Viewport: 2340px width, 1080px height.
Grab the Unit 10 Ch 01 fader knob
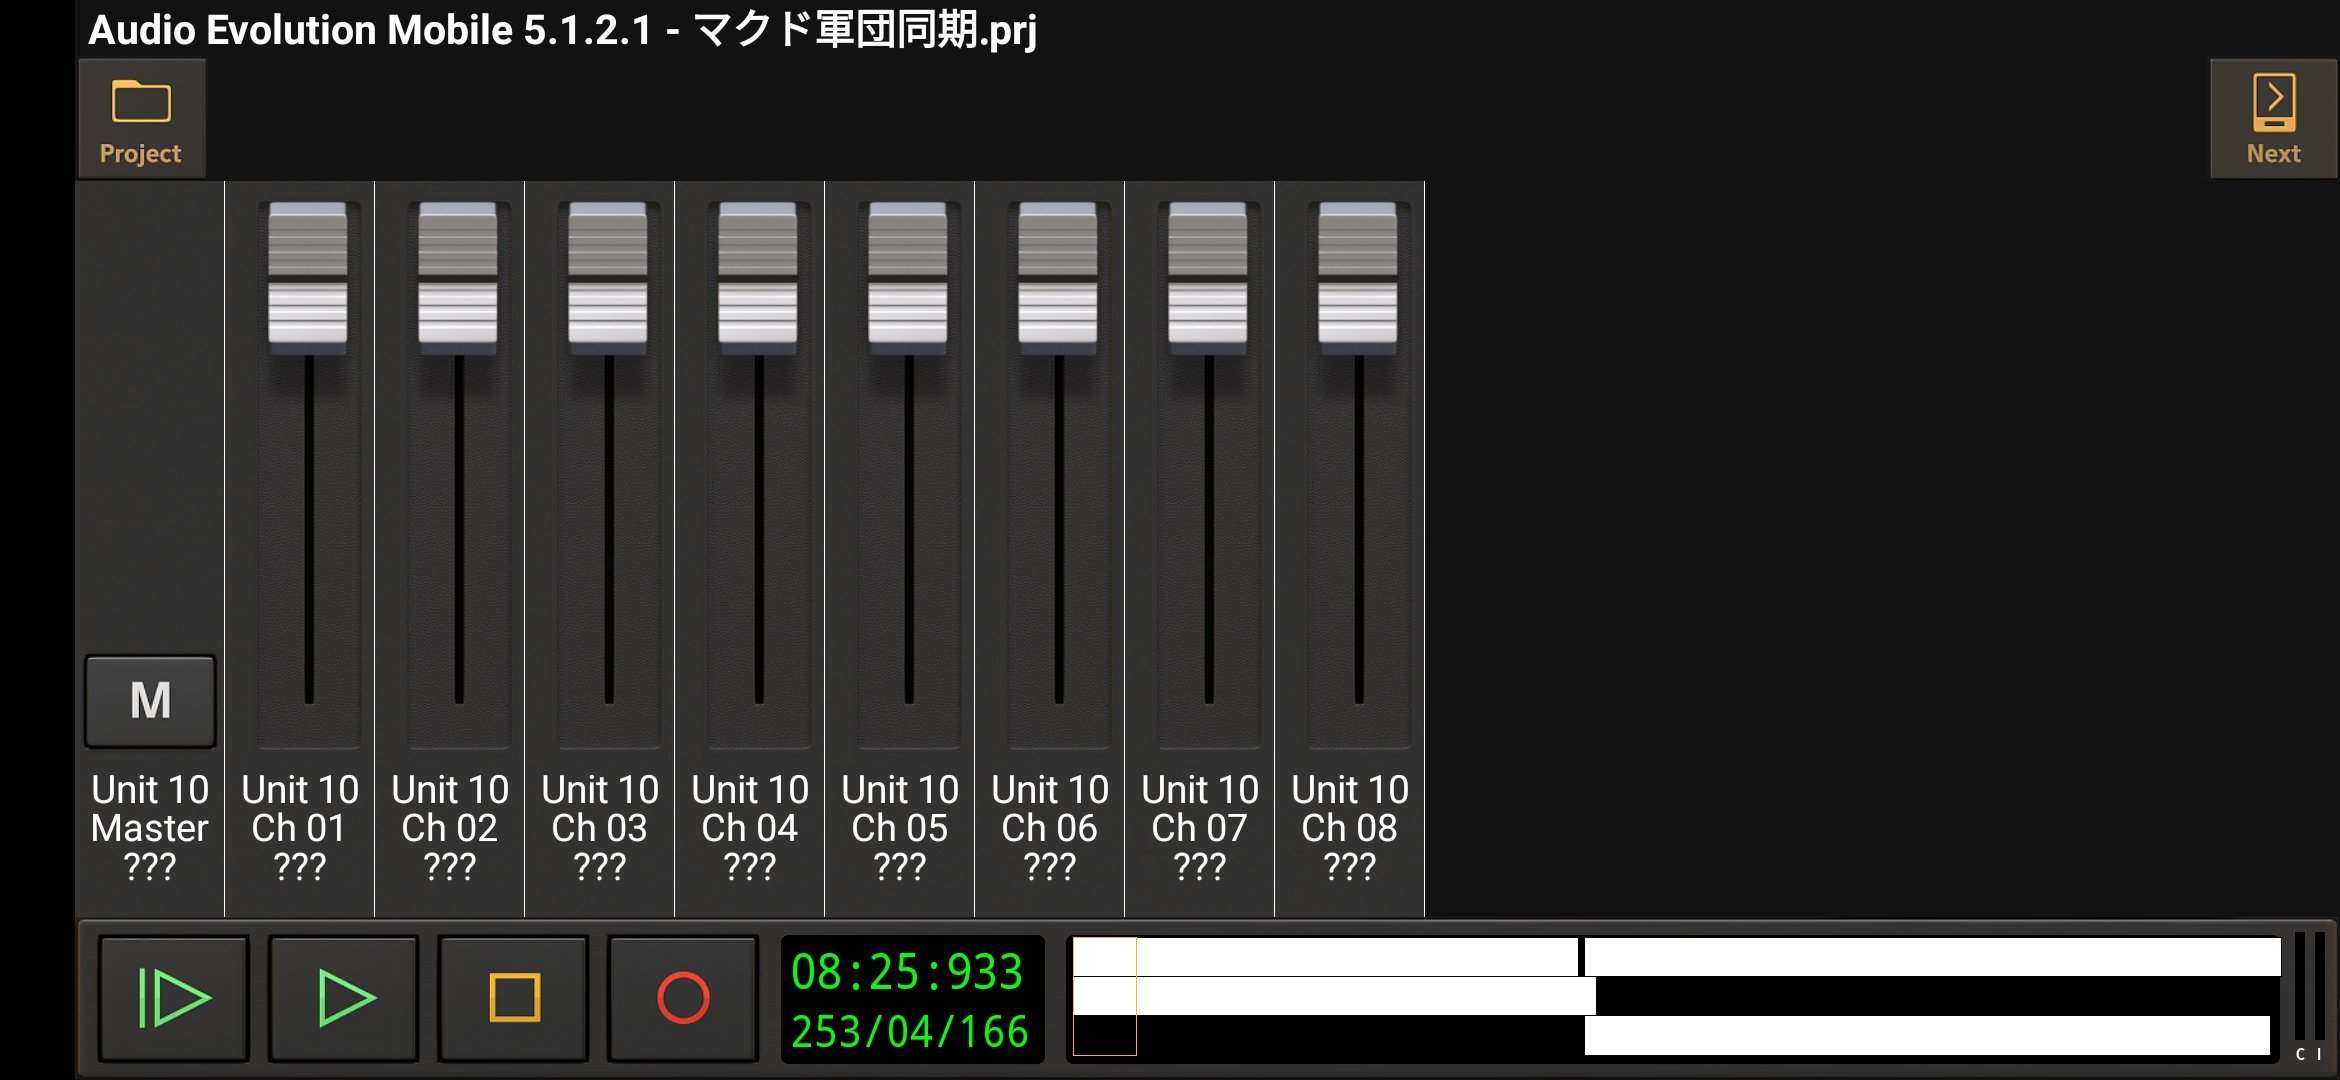(308, 278)
